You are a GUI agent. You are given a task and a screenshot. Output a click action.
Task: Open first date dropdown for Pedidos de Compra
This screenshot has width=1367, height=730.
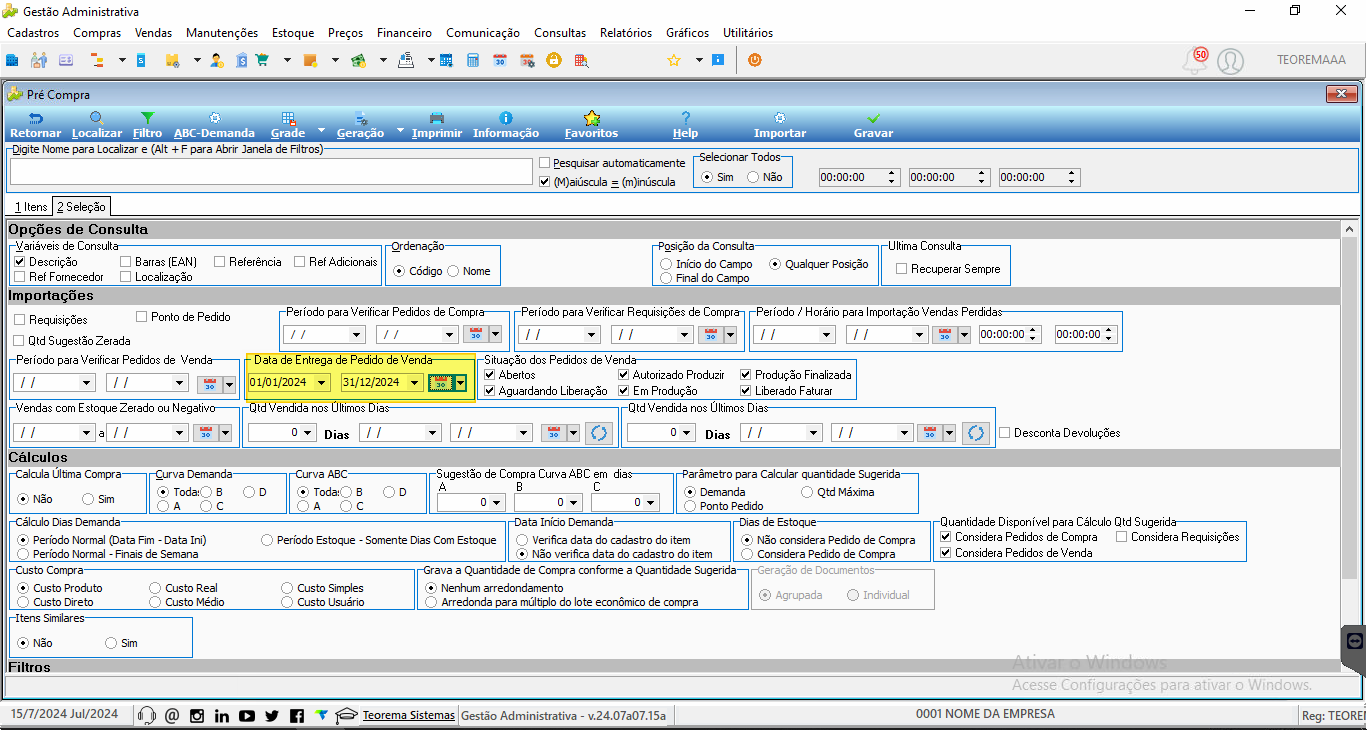pos(356,335)
